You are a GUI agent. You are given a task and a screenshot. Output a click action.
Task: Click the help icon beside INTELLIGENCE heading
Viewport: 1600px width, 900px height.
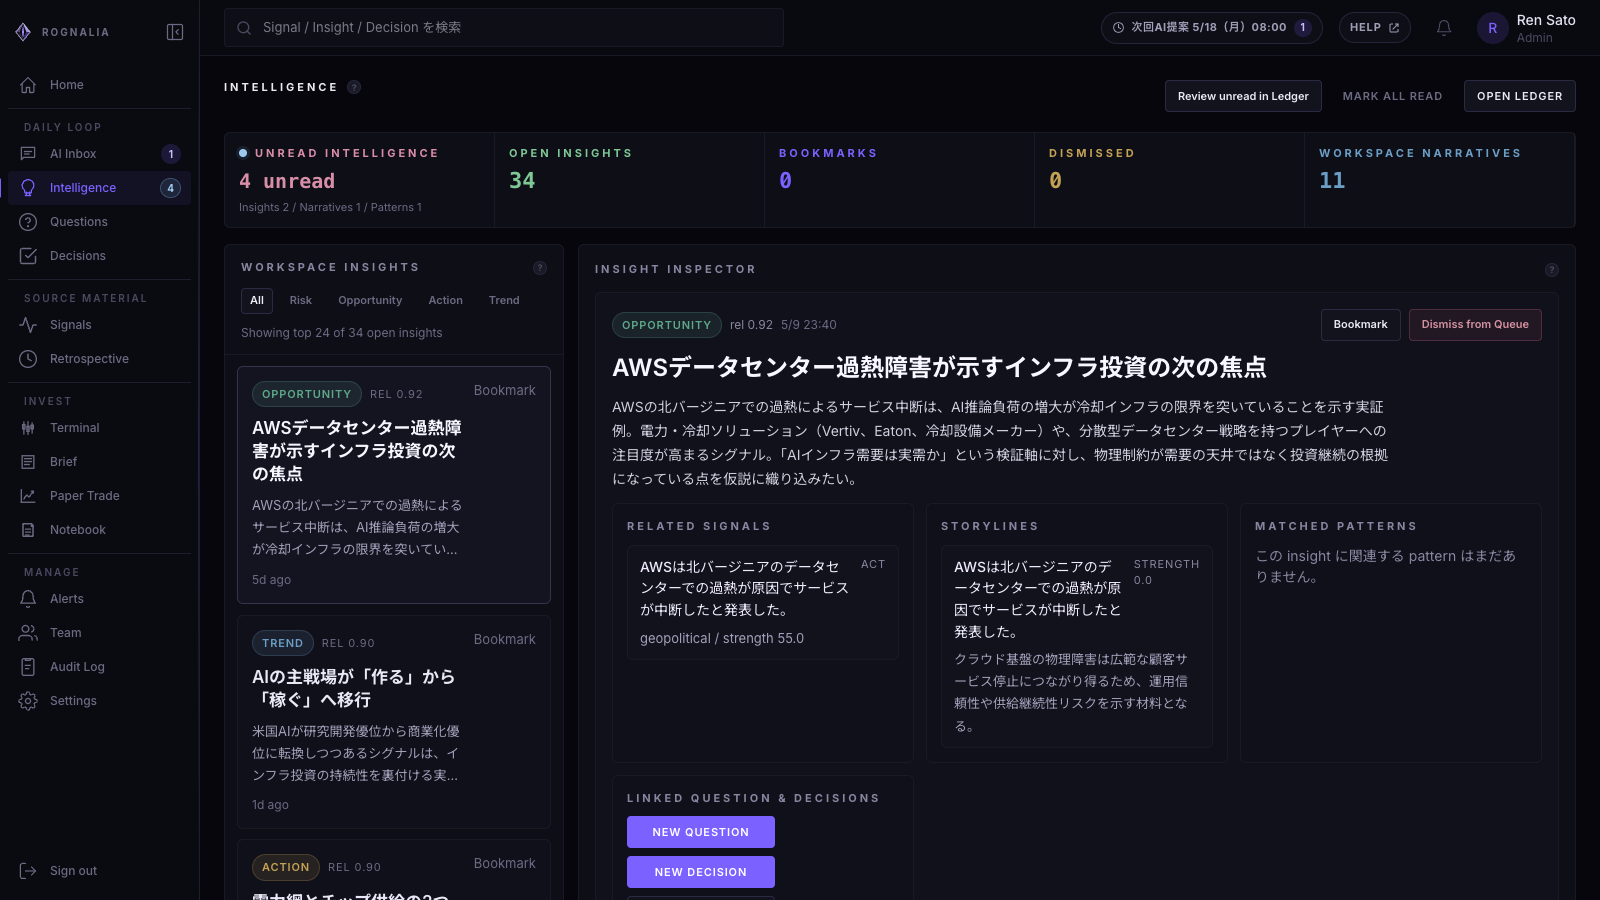tap(354, 87)
